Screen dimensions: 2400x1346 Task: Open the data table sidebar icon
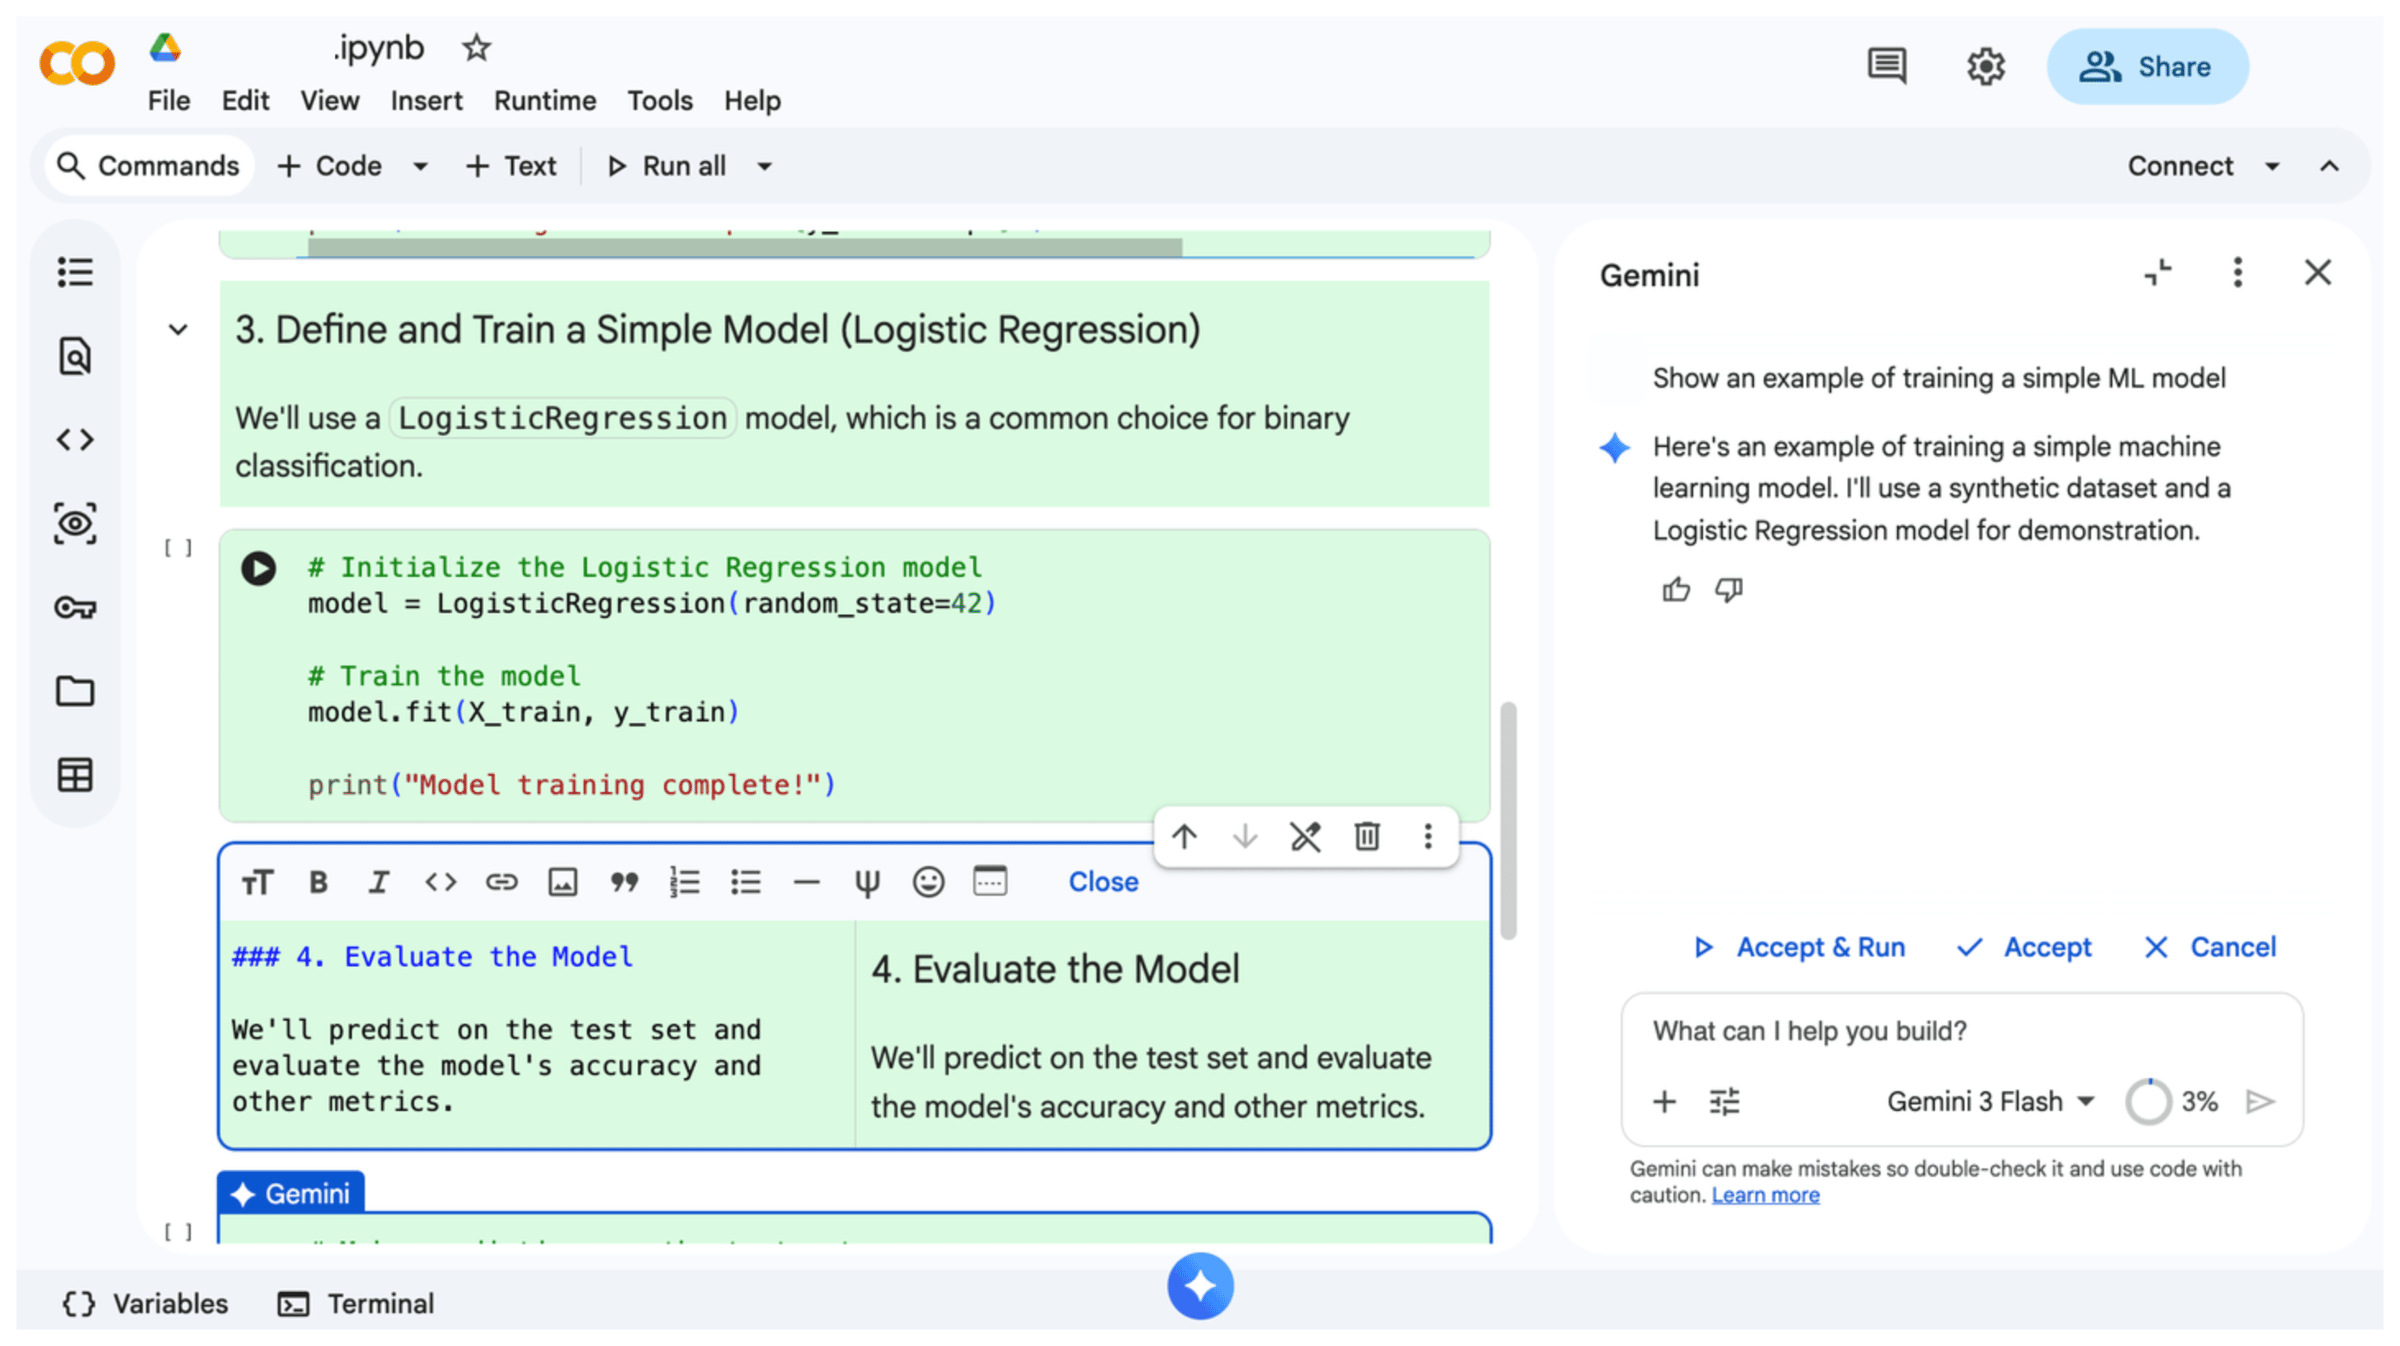point(75,775)
